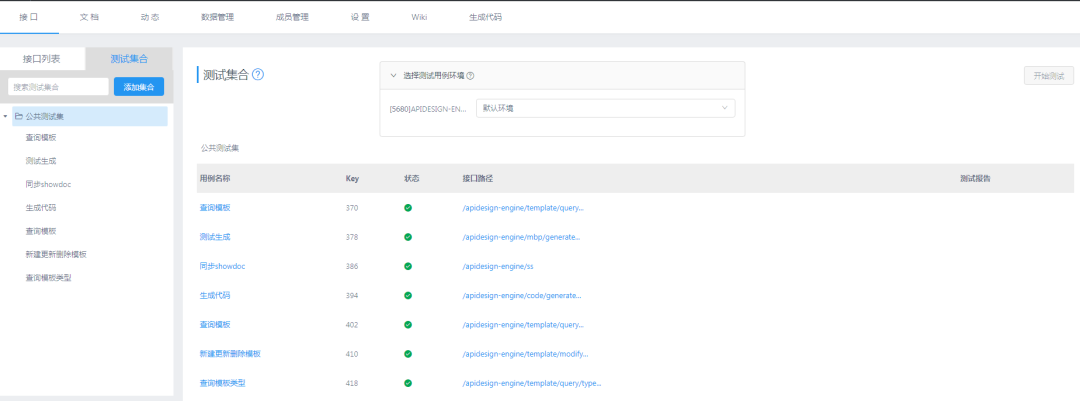Click the green status icon for key 418
The width and height of the screenshot is (1080, 401).
click(x=408, y=383)
